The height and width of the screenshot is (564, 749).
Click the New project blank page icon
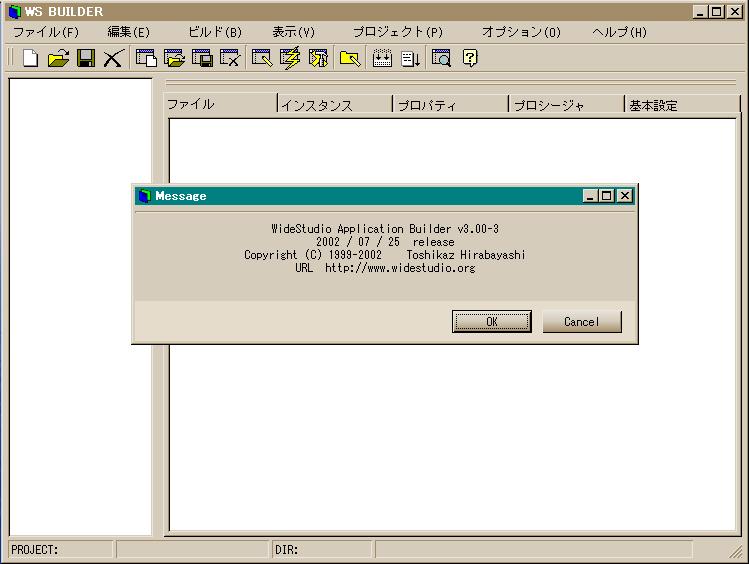pyautogui.click(x=31, y=58)
